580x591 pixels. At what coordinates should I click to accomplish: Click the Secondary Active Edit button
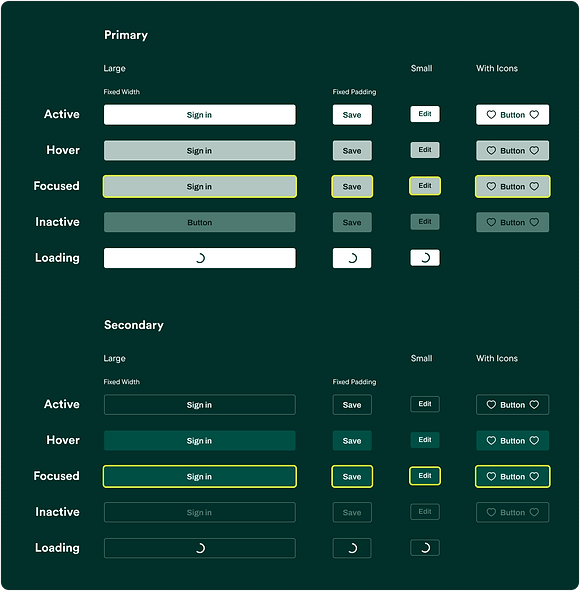425,404
